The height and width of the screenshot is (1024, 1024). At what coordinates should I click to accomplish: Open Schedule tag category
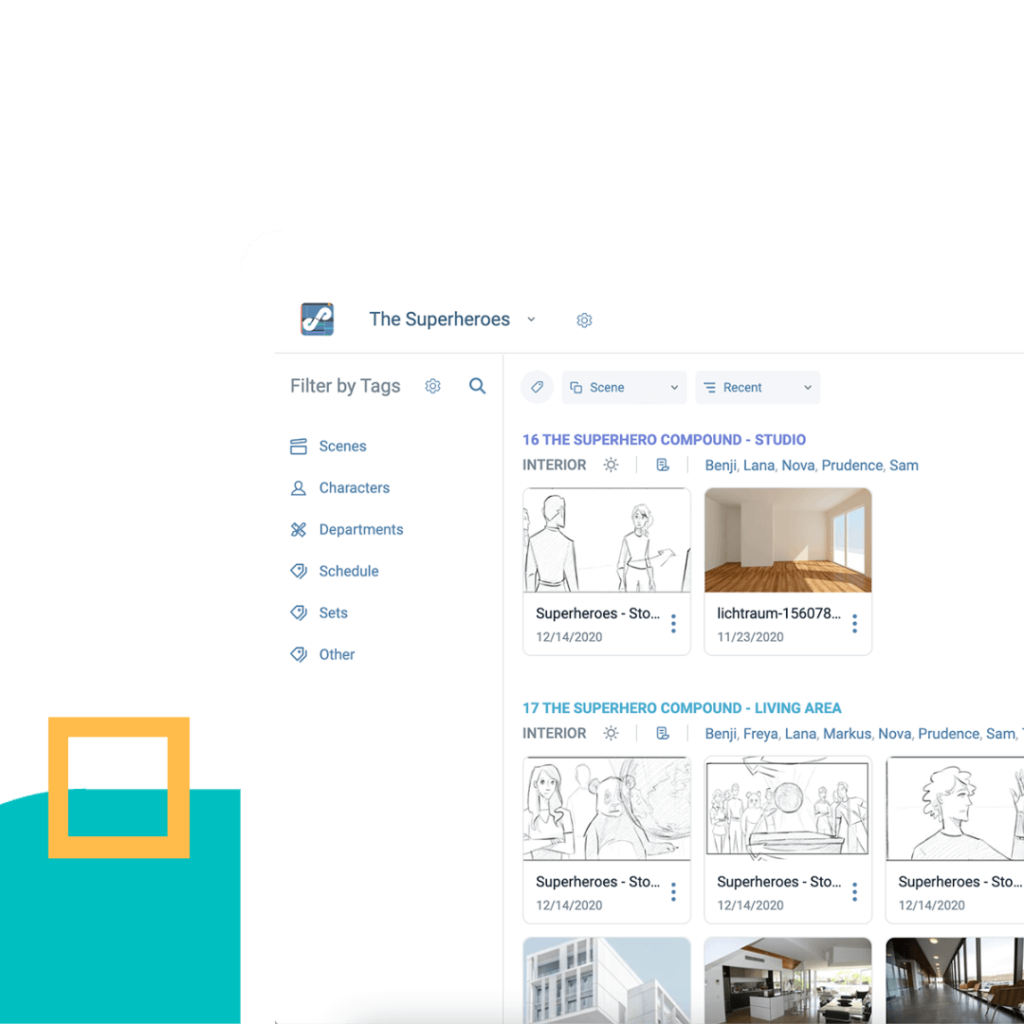point(348,571)
